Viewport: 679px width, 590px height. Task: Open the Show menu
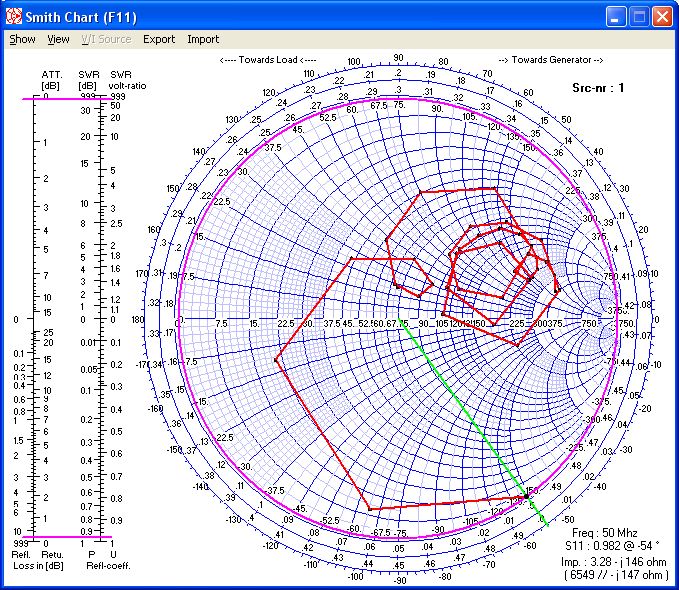point(22,40)
